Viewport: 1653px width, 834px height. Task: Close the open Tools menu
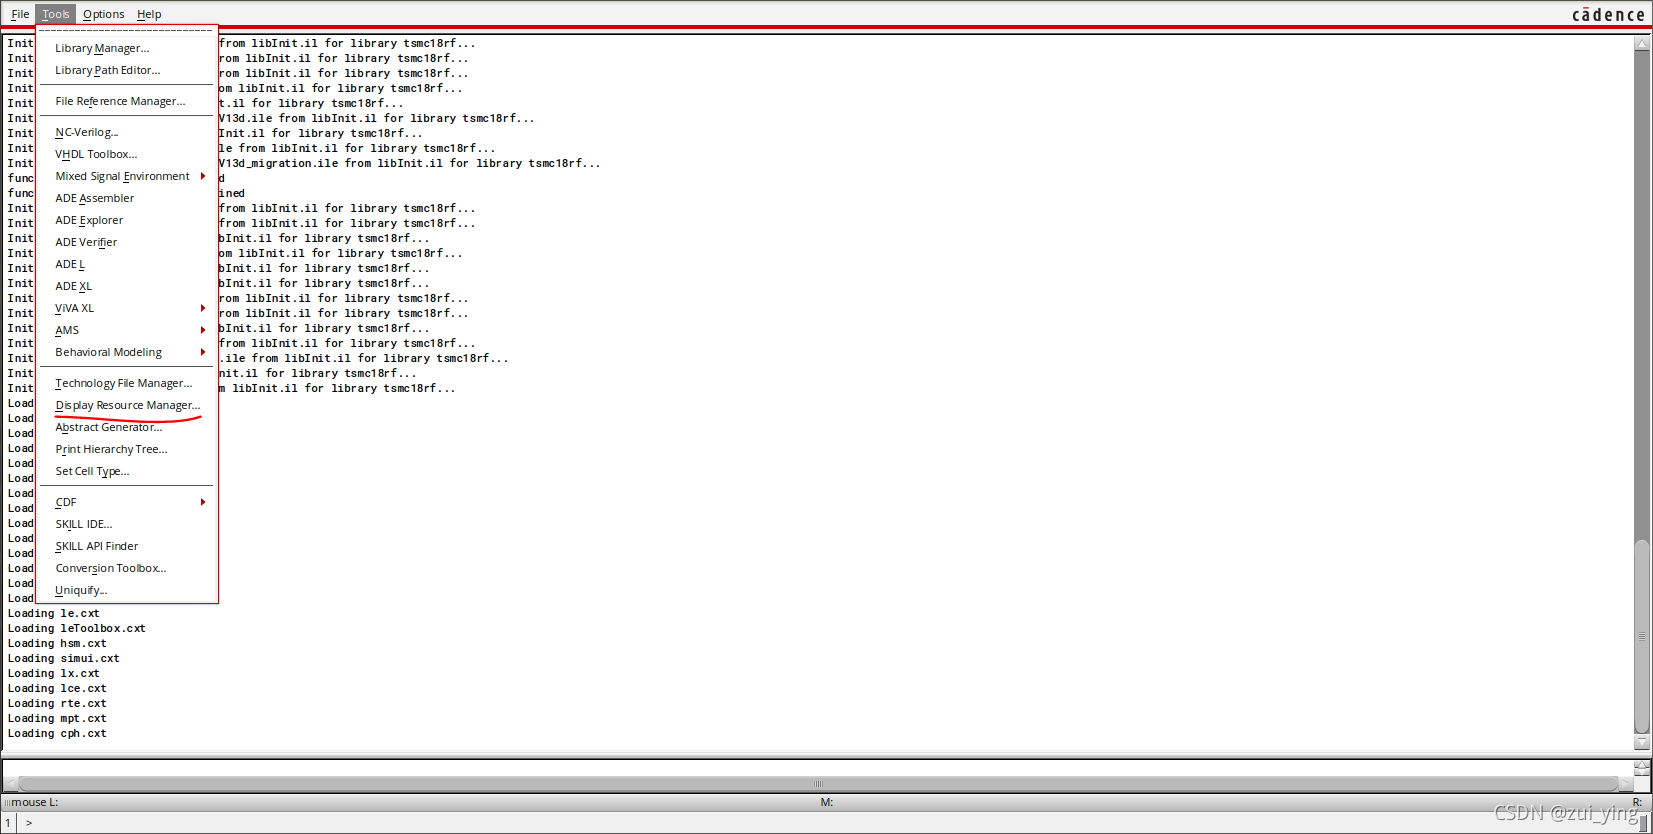pos(56,14)
